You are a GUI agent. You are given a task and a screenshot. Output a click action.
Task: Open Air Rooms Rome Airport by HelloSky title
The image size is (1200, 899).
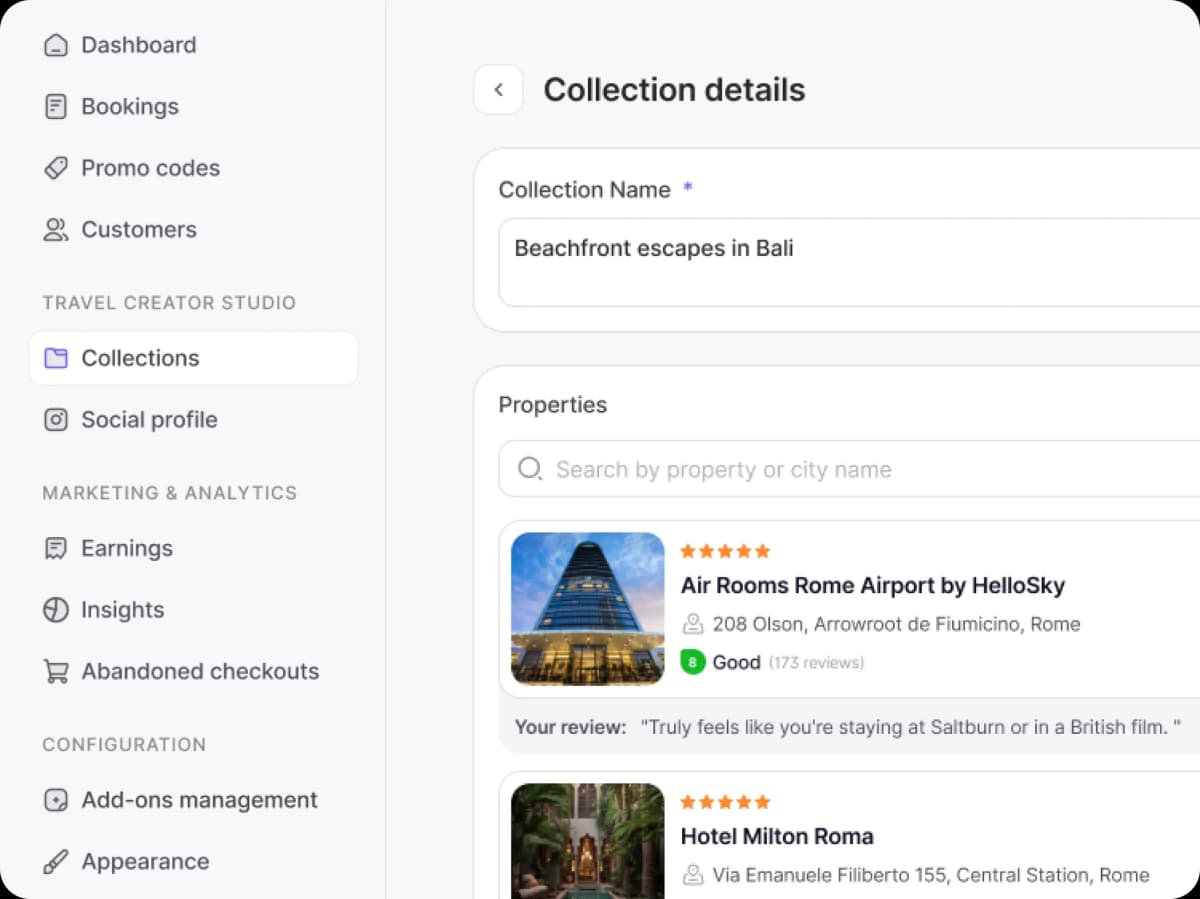pos(872,585)
